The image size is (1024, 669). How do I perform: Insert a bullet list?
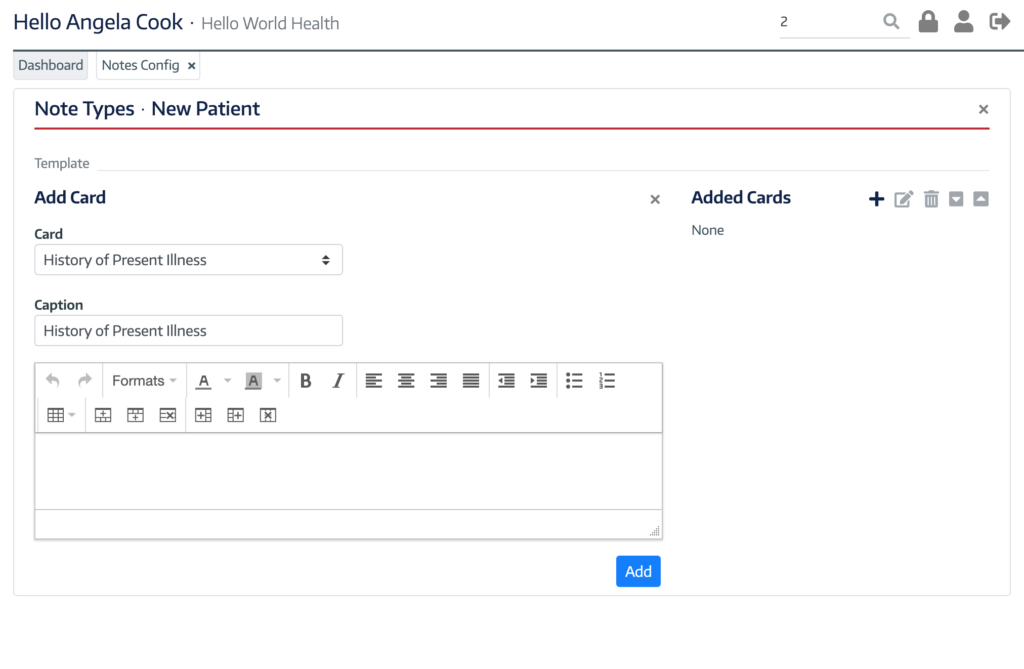tap(574, 381)
